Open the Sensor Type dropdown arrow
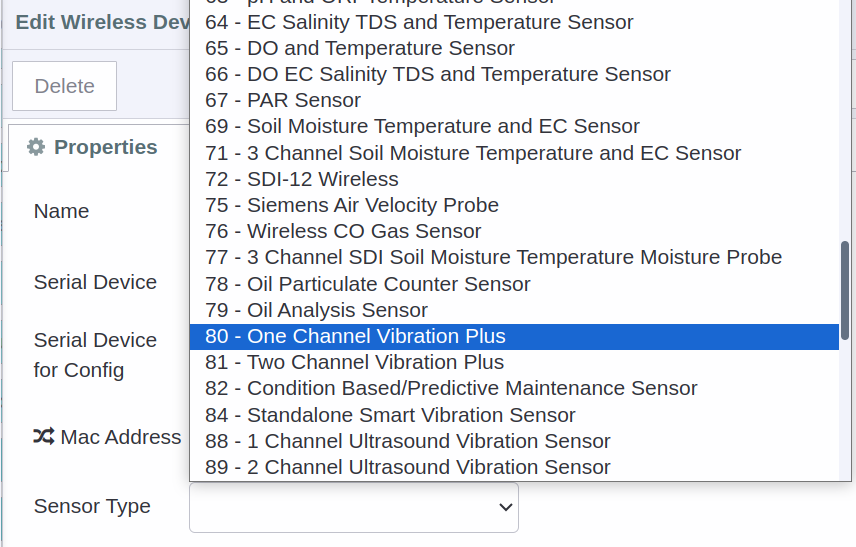The width and height of the screenshot is (856, 547). click(x=506, y=507)
